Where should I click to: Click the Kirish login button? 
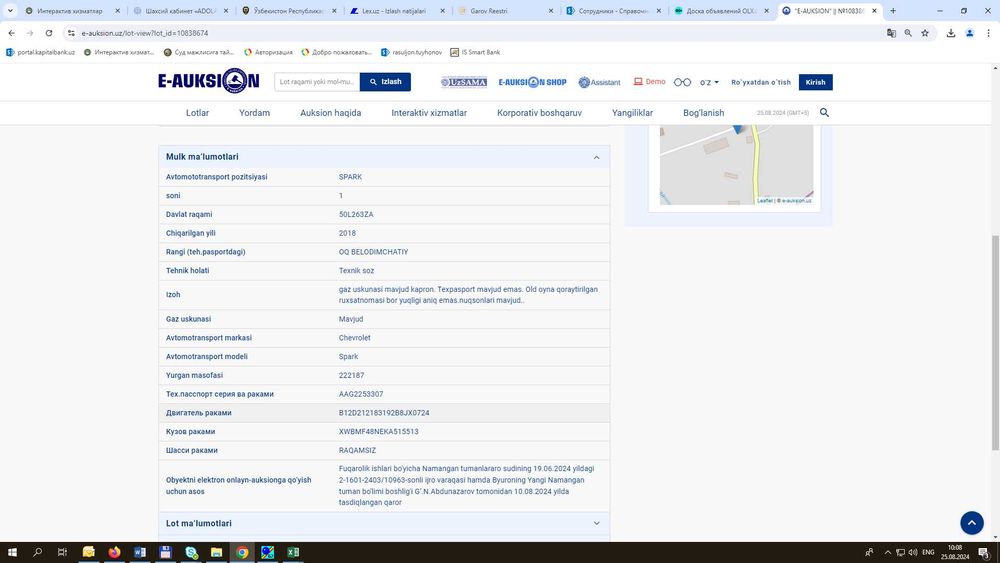815,82
